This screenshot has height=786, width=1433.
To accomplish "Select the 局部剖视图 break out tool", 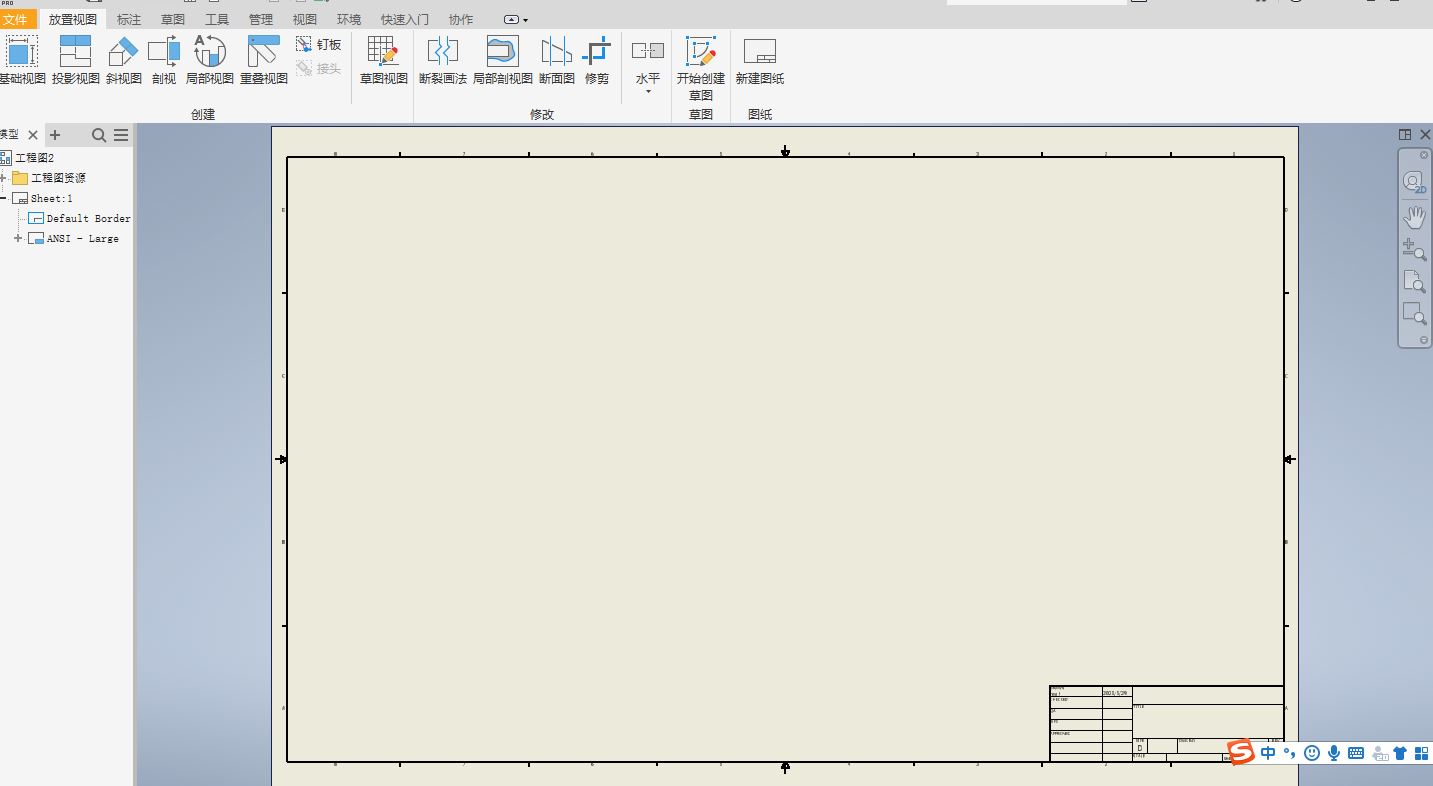I will 503,59.
